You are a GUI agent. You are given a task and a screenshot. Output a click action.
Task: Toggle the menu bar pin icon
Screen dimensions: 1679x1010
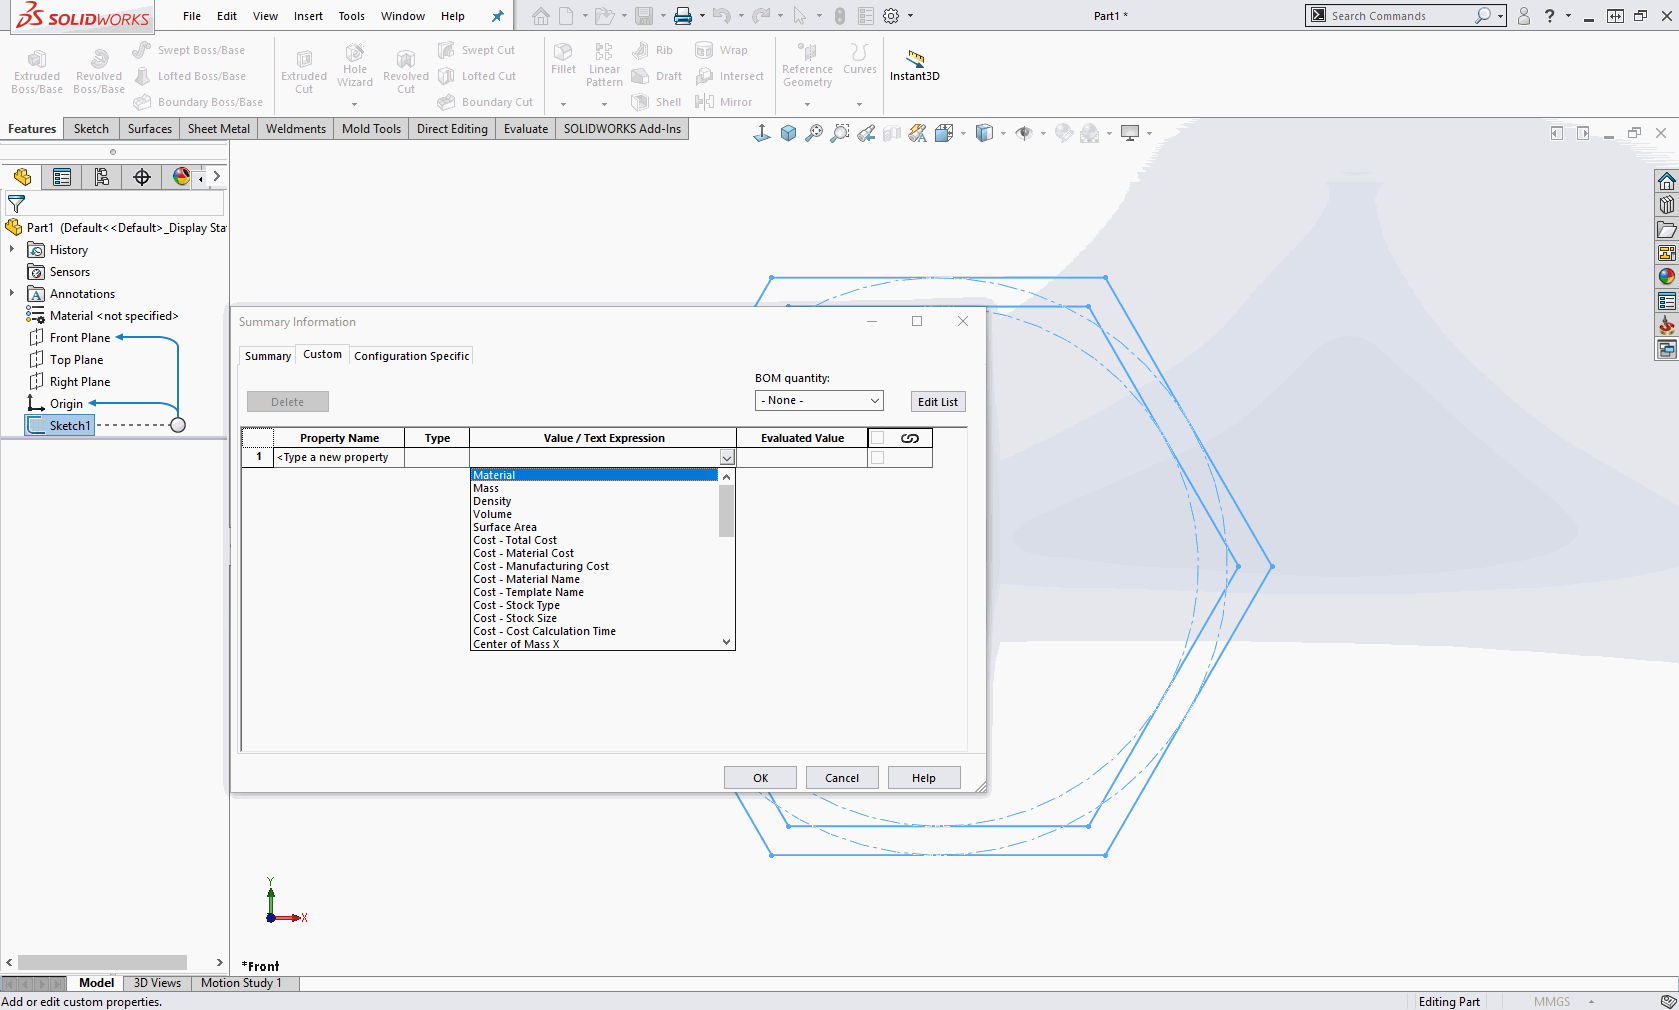pyautogui.click(x=497, y=16)
